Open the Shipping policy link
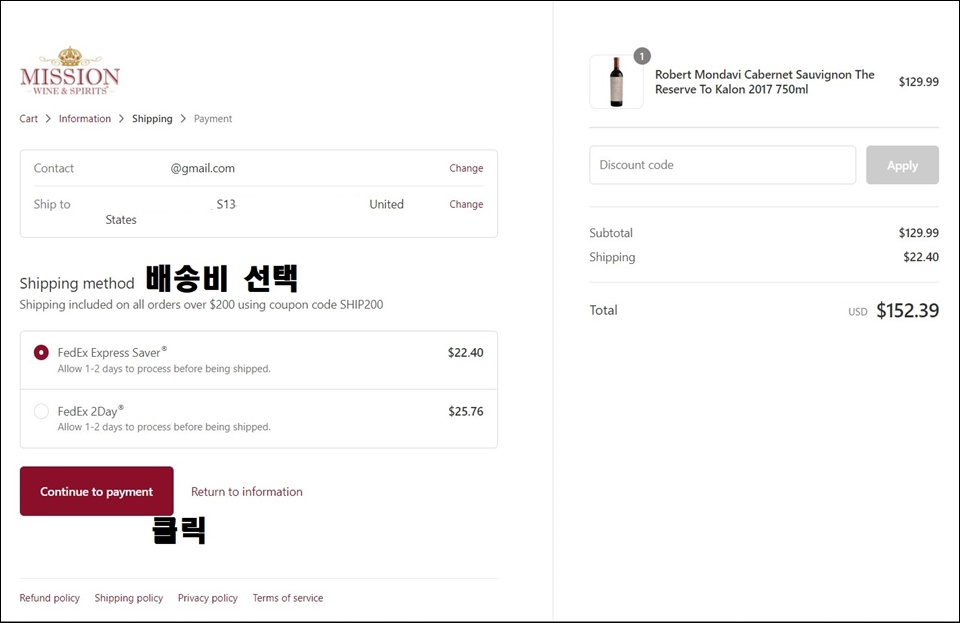The width and height of the screenshot is (960, 623). click(x=129, y=598)
